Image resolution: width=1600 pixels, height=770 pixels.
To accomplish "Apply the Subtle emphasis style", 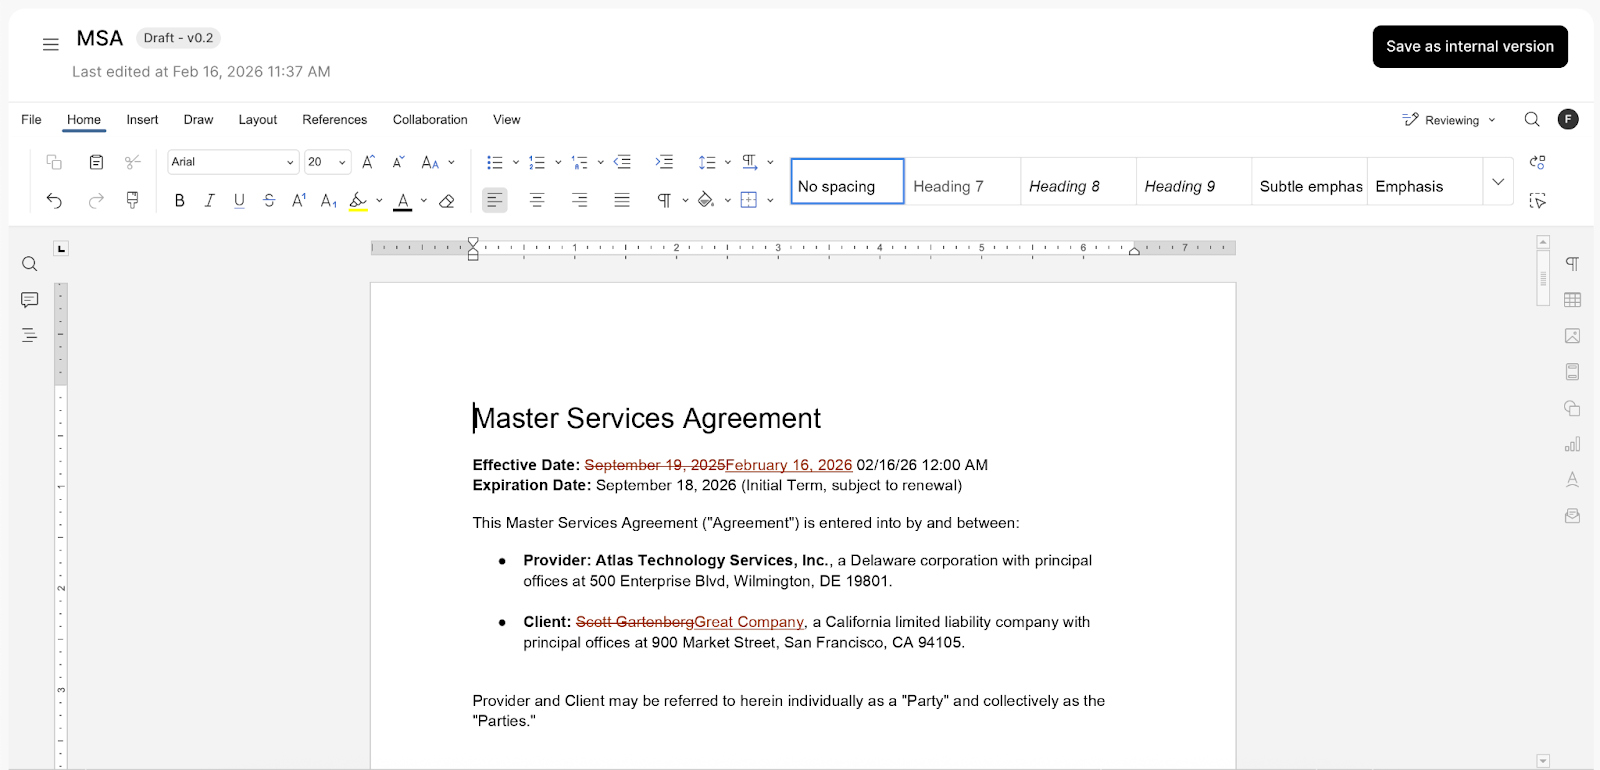I will [x=1309, y=182].
